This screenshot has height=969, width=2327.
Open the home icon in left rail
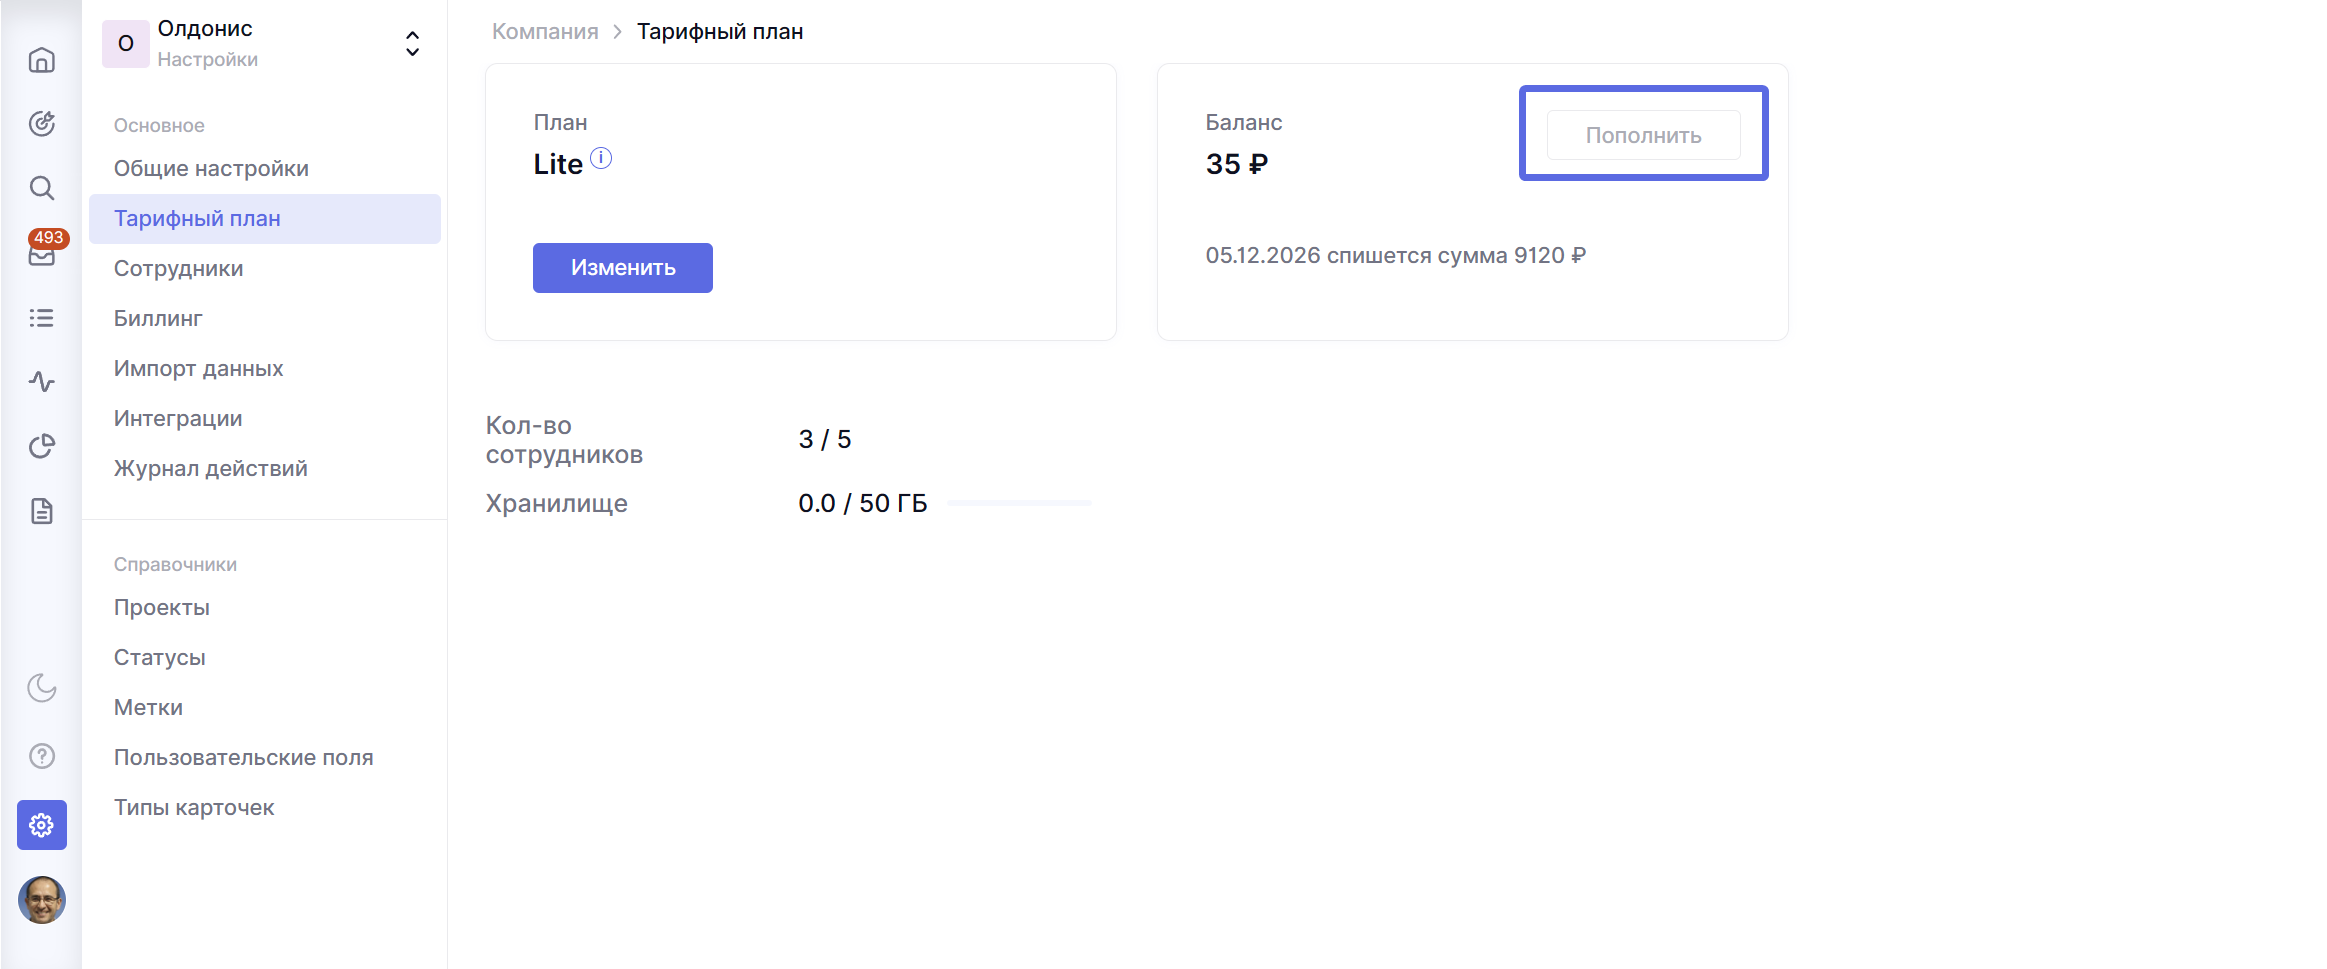(x=42, y=61)
